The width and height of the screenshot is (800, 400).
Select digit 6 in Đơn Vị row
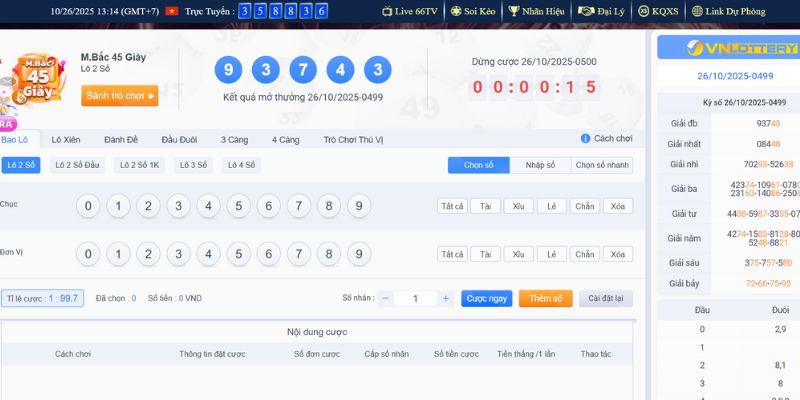click(x=269, y=254)
